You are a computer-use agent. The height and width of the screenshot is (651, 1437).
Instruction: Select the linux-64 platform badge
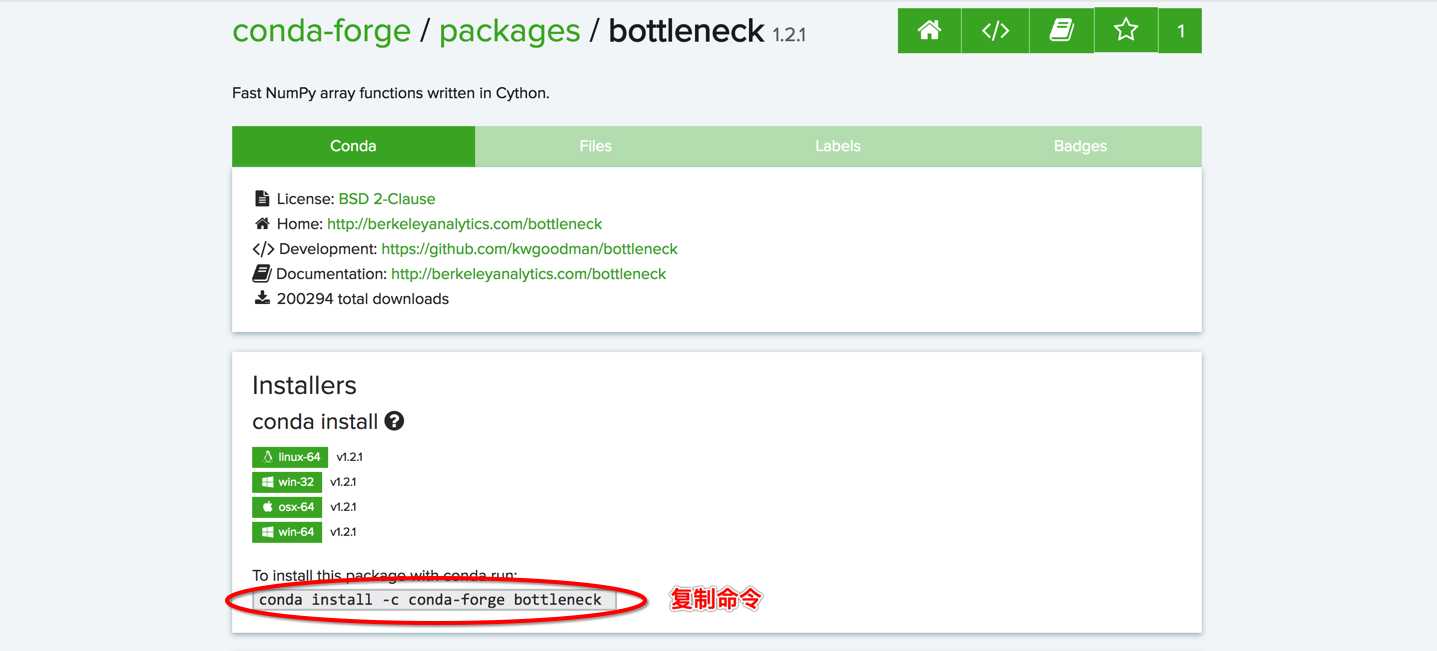click(290, 457)
